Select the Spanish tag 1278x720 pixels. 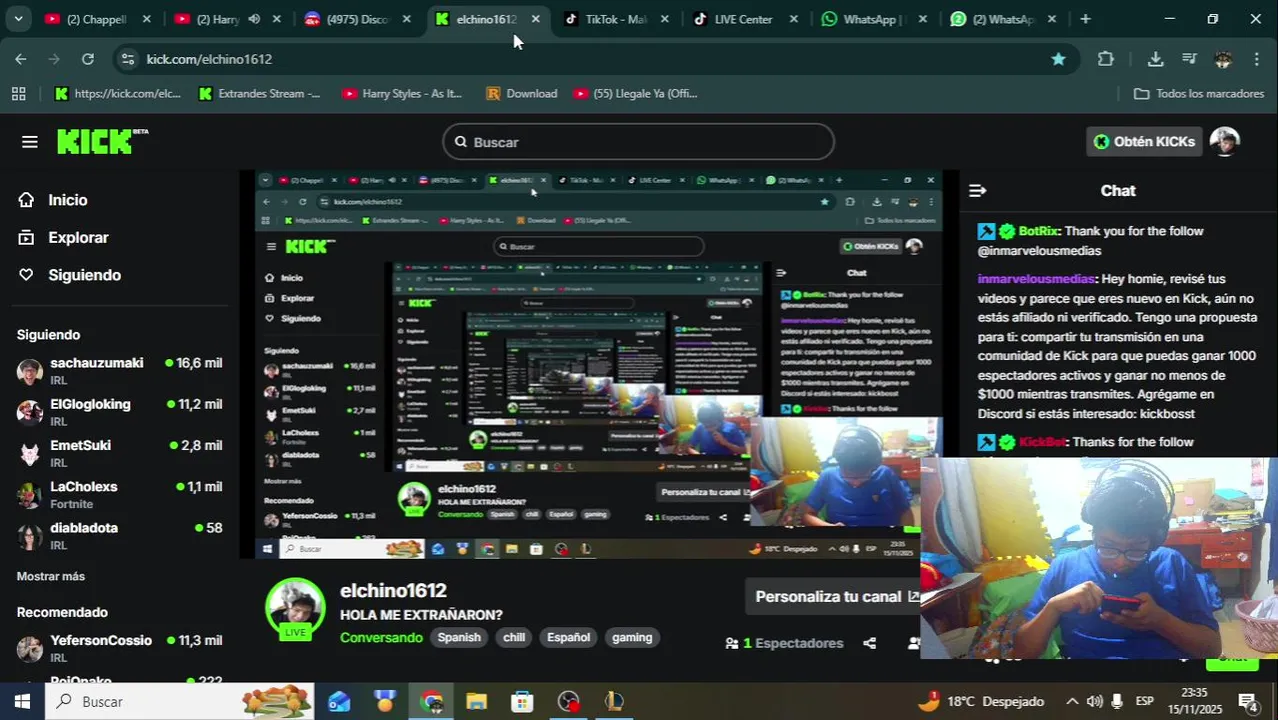coord(459,637)
